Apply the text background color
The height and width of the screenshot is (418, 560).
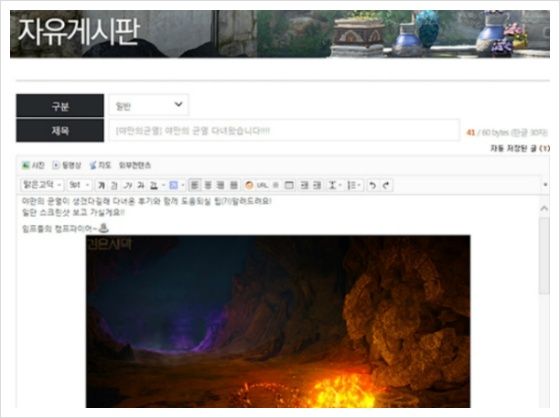(174, 185)
